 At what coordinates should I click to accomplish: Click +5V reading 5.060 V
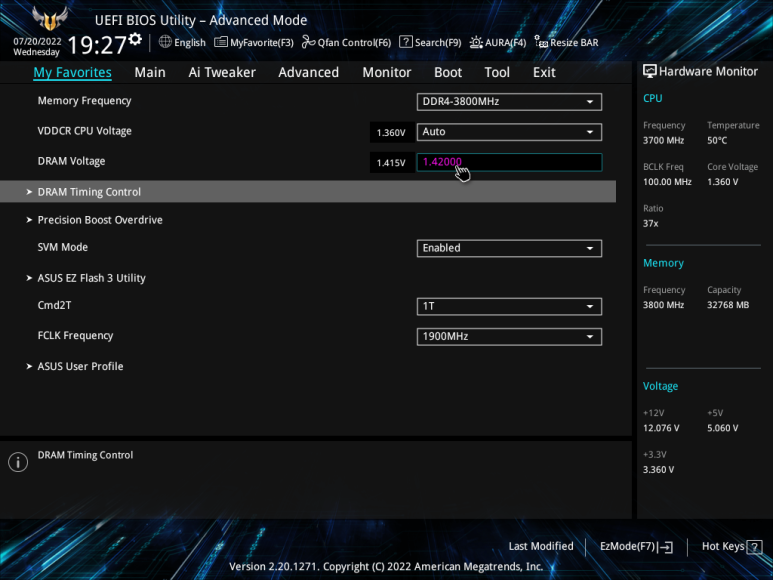coord(722,428)
